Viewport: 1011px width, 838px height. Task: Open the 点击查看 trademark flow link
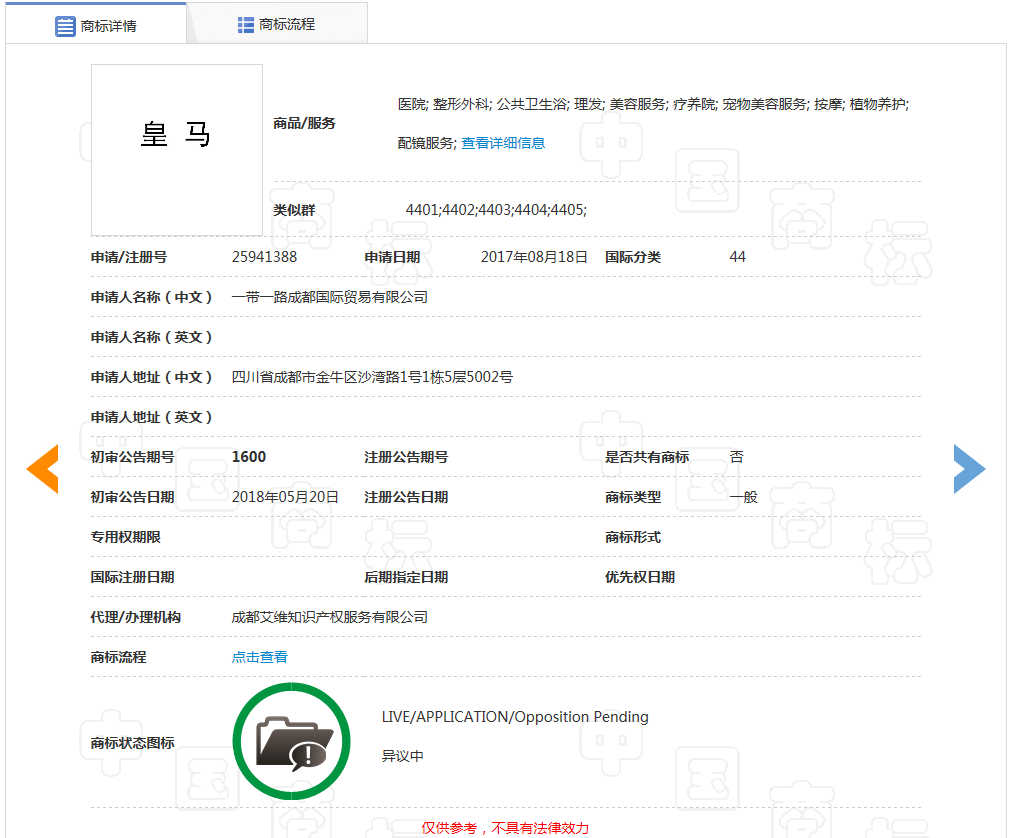[x=260, y=657]
